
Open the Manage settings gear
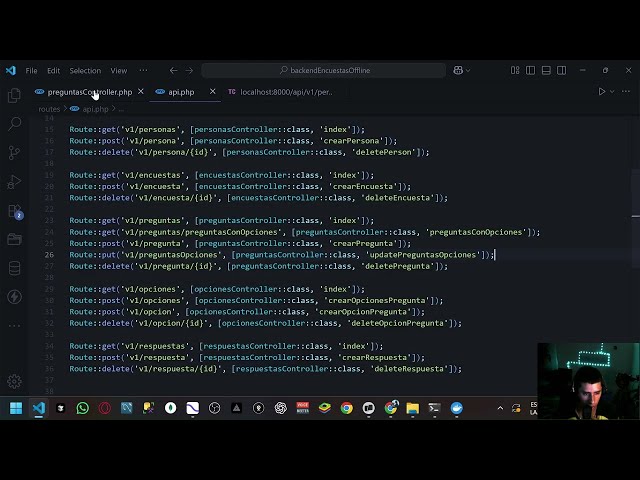14,381
